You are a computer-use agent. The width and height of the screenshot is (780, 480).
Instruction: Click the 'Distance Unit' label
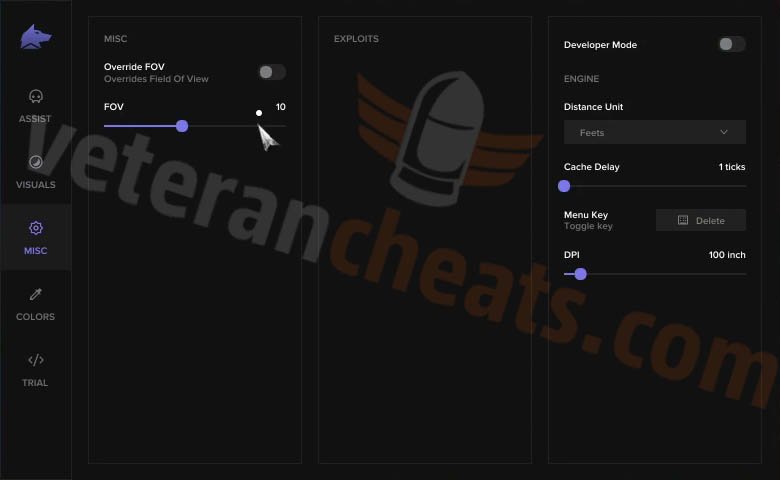point(593,107)
